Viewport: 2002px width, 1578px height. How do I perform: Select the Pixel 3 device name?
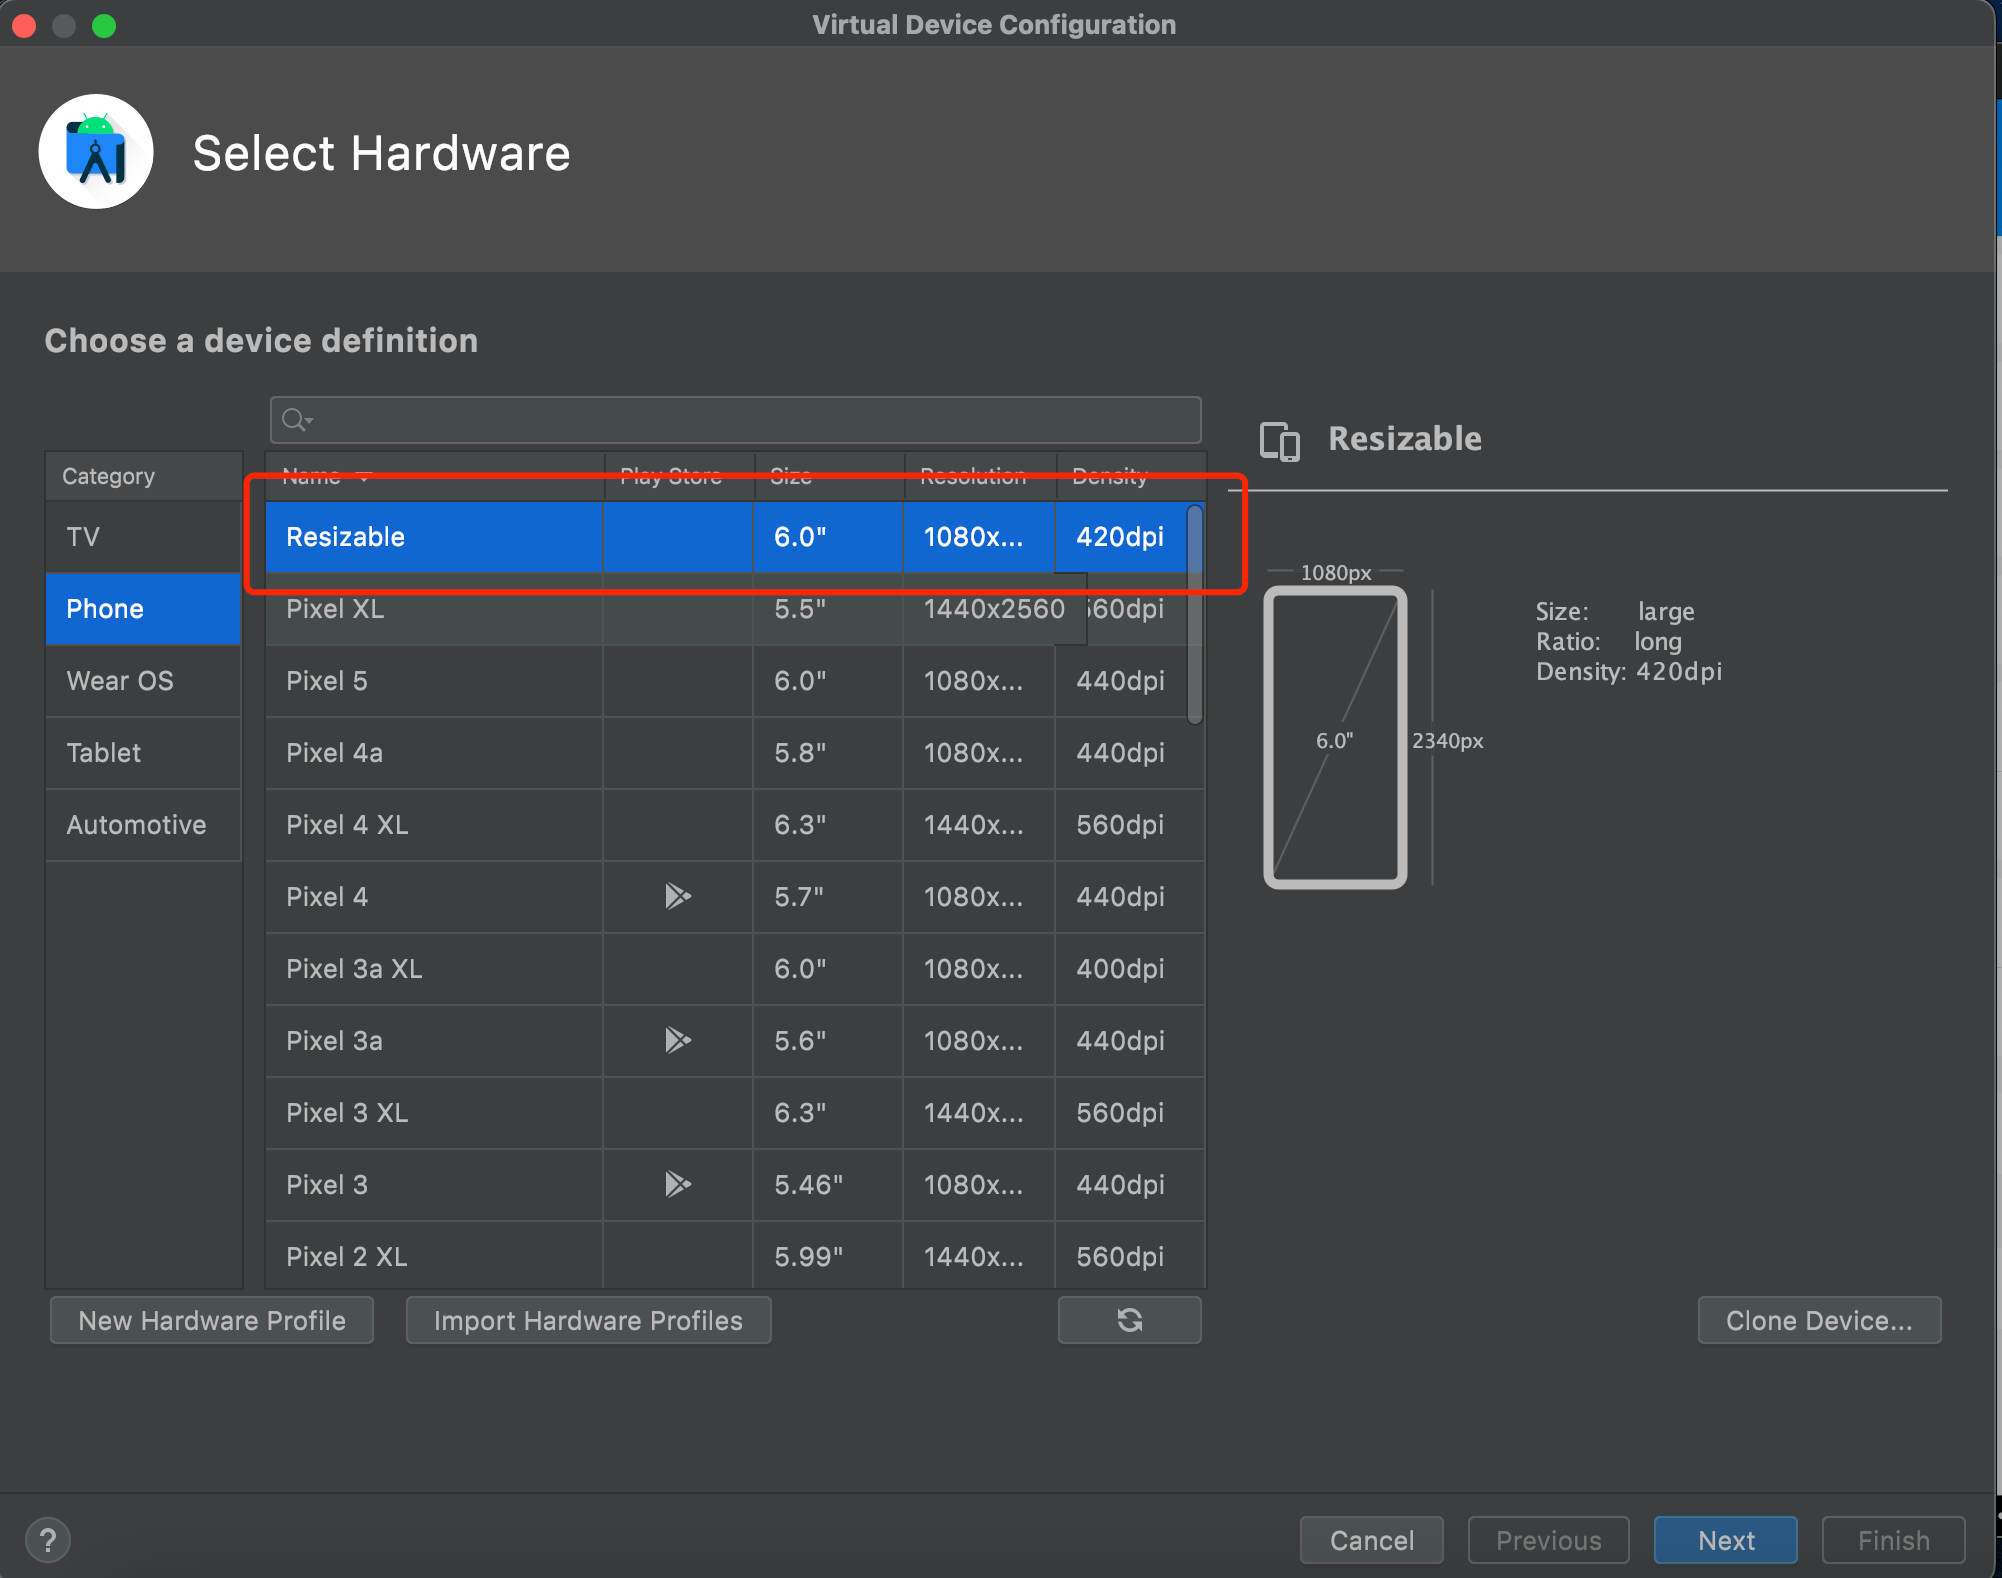[x=327, y=1185]
